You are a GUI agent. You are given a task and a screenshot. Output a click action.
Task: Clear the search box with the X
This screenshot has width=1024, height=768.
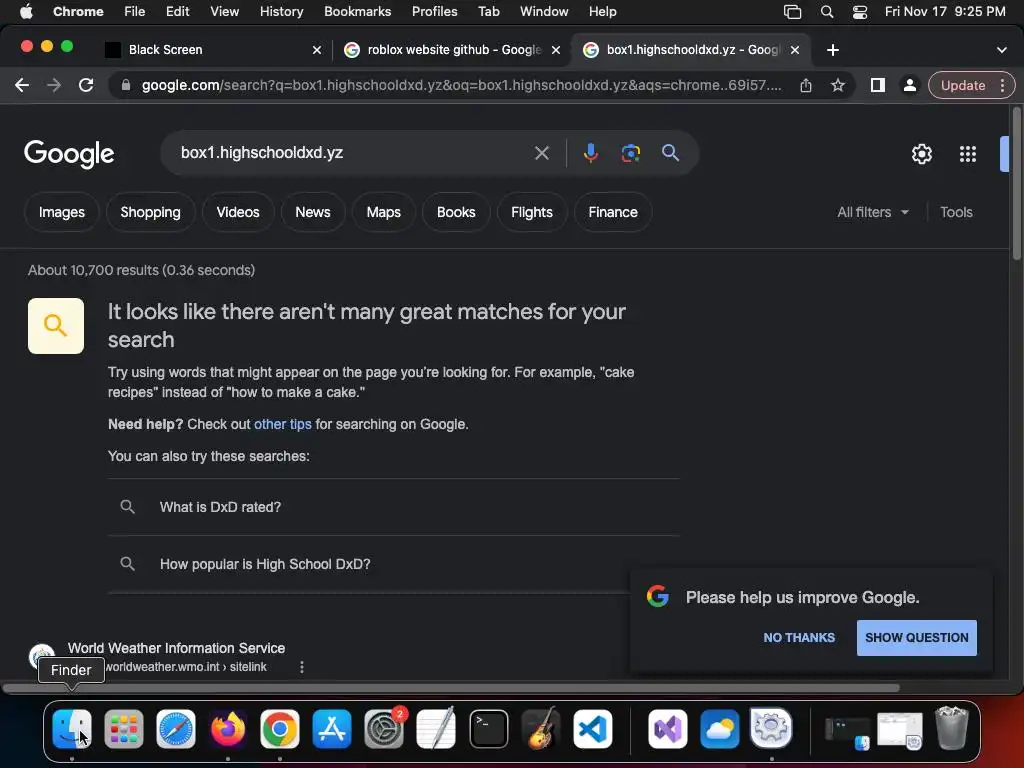[541, 153]
